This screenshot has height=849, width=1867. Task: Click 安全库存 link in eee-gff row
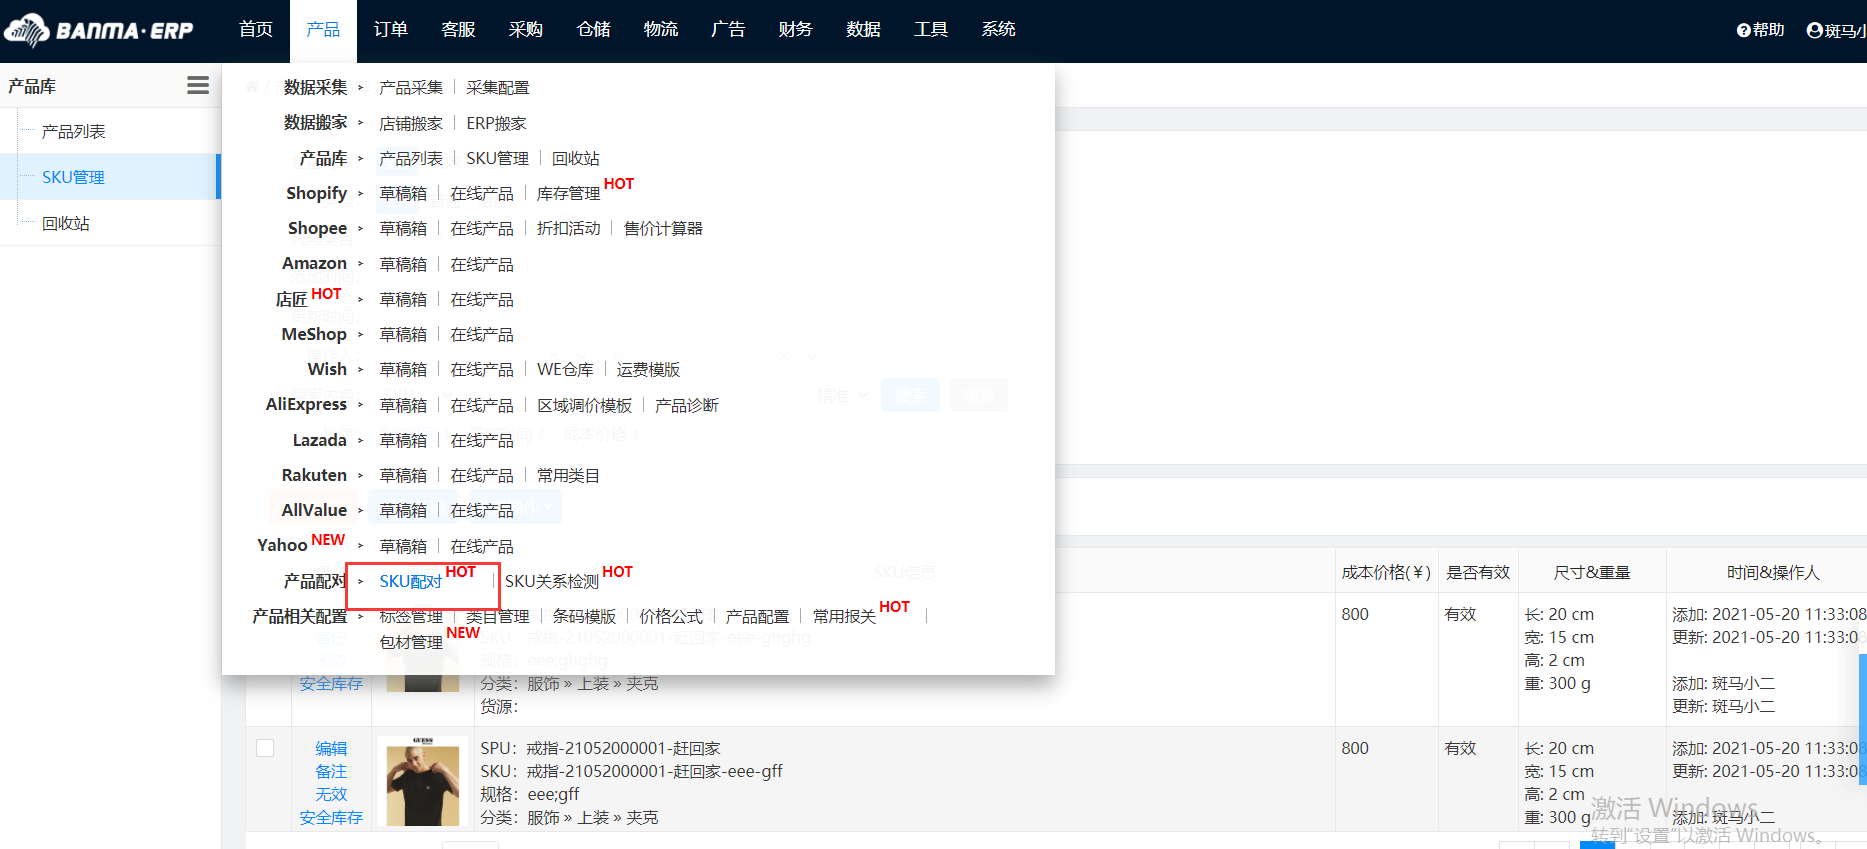click(x=331, y=817)
